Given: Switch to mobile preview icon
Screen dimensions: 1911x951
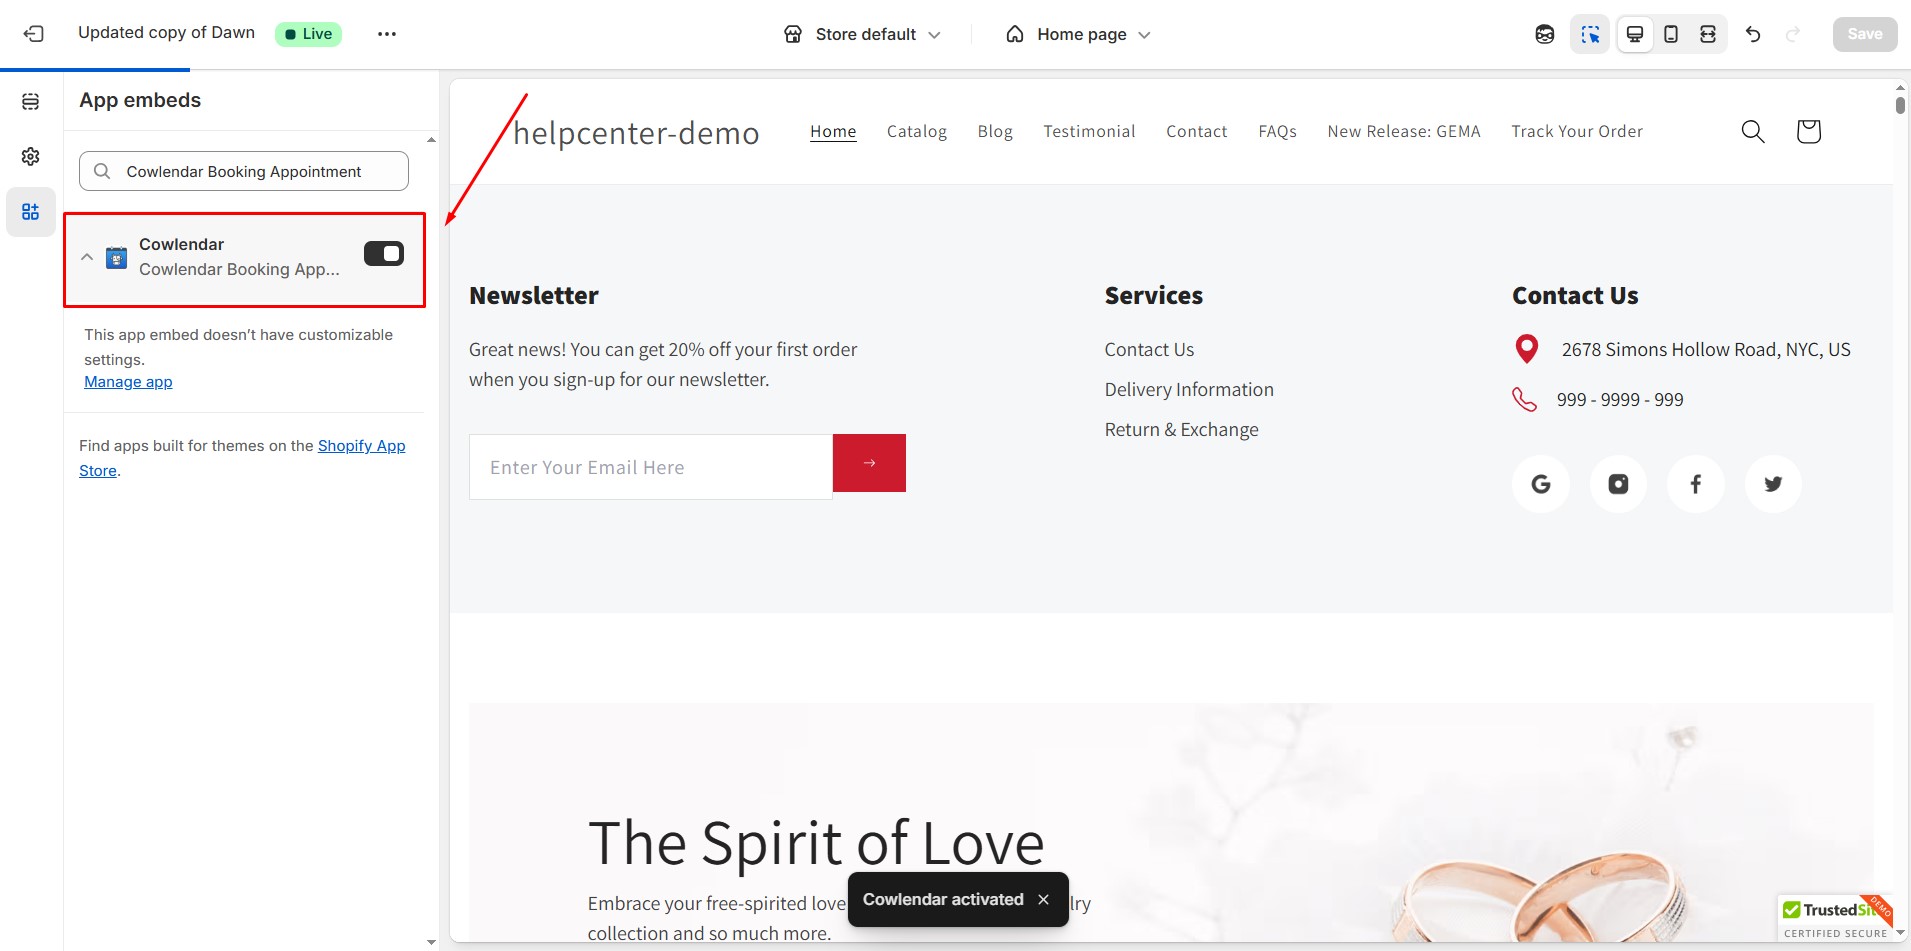Looking at the screenshot, I should [1671, 34].
